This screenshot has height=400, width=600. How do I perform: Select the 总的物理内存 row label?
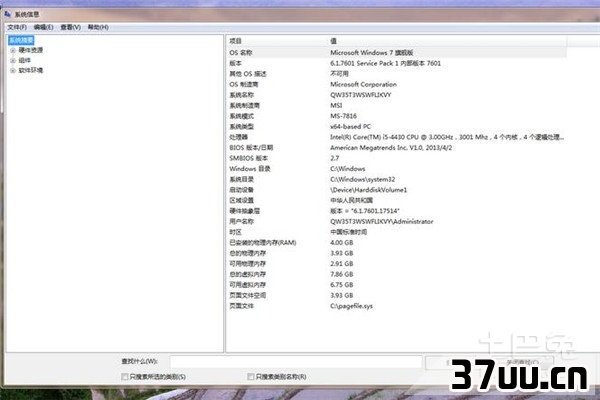[248, 253]
